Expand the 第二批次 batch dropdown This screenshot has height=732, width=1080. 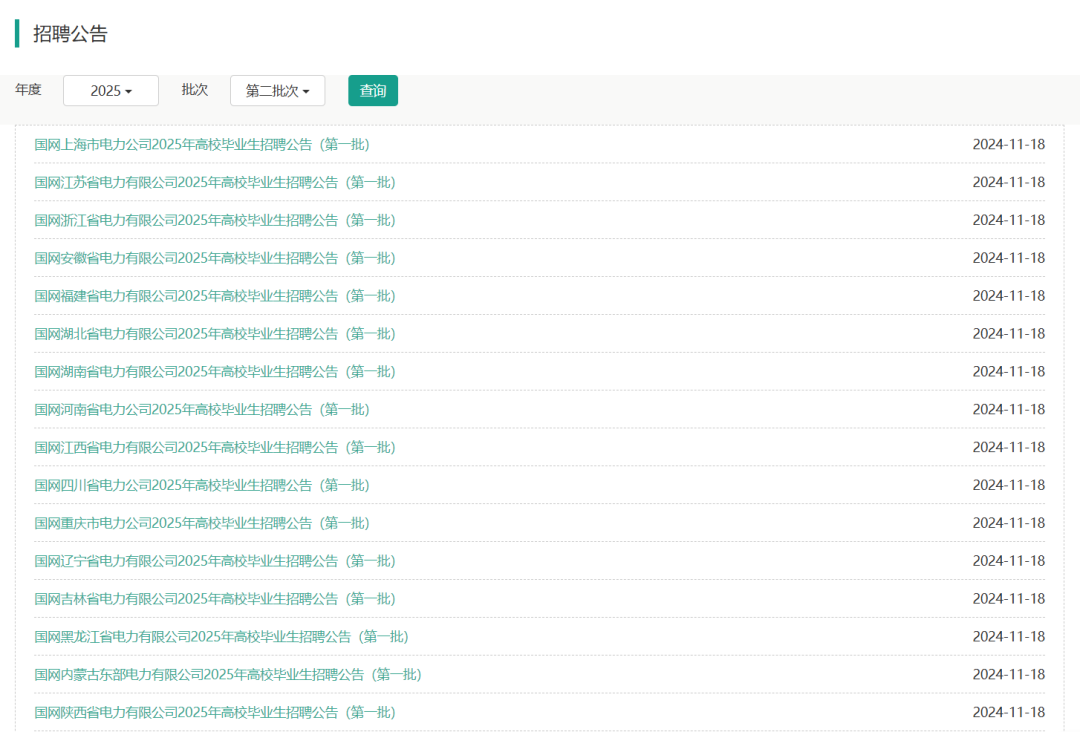(x=277, y=90)
